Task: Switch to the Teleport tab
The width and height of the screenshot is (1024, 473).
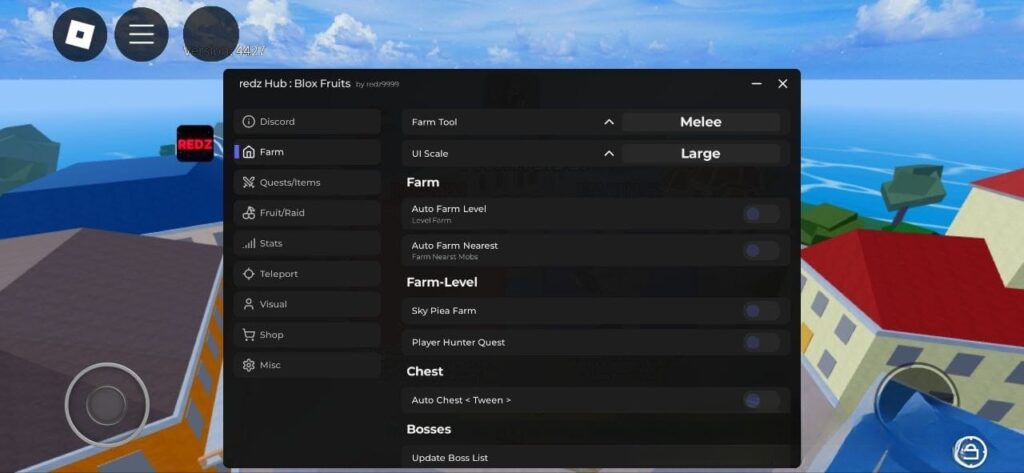Action: click(x=307, y=274)
